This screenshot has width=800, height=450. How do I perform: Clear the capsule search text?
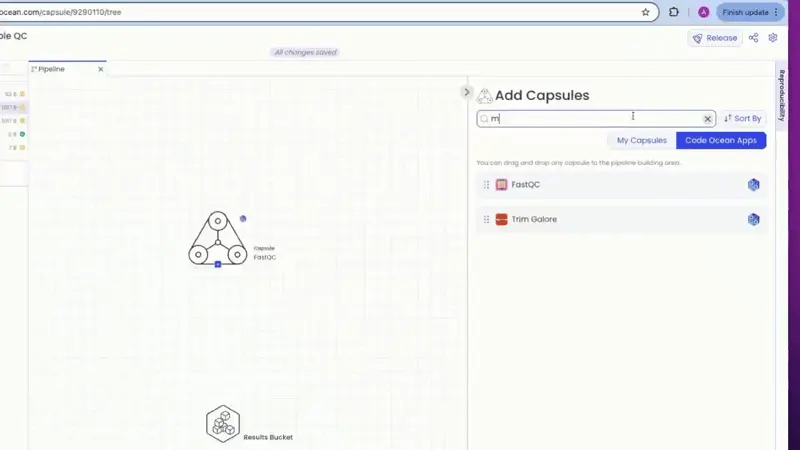click(x=707, y=119)
